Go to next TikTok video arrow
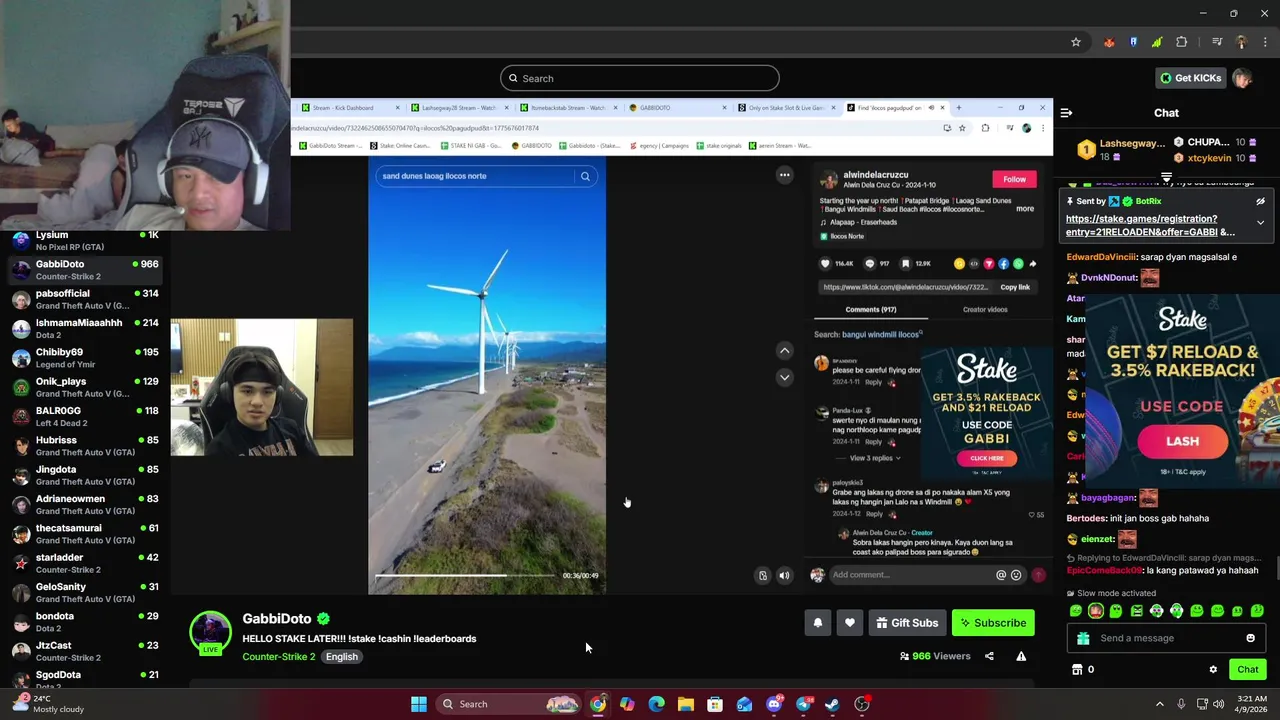The image size is (1280, 720). 784,377
